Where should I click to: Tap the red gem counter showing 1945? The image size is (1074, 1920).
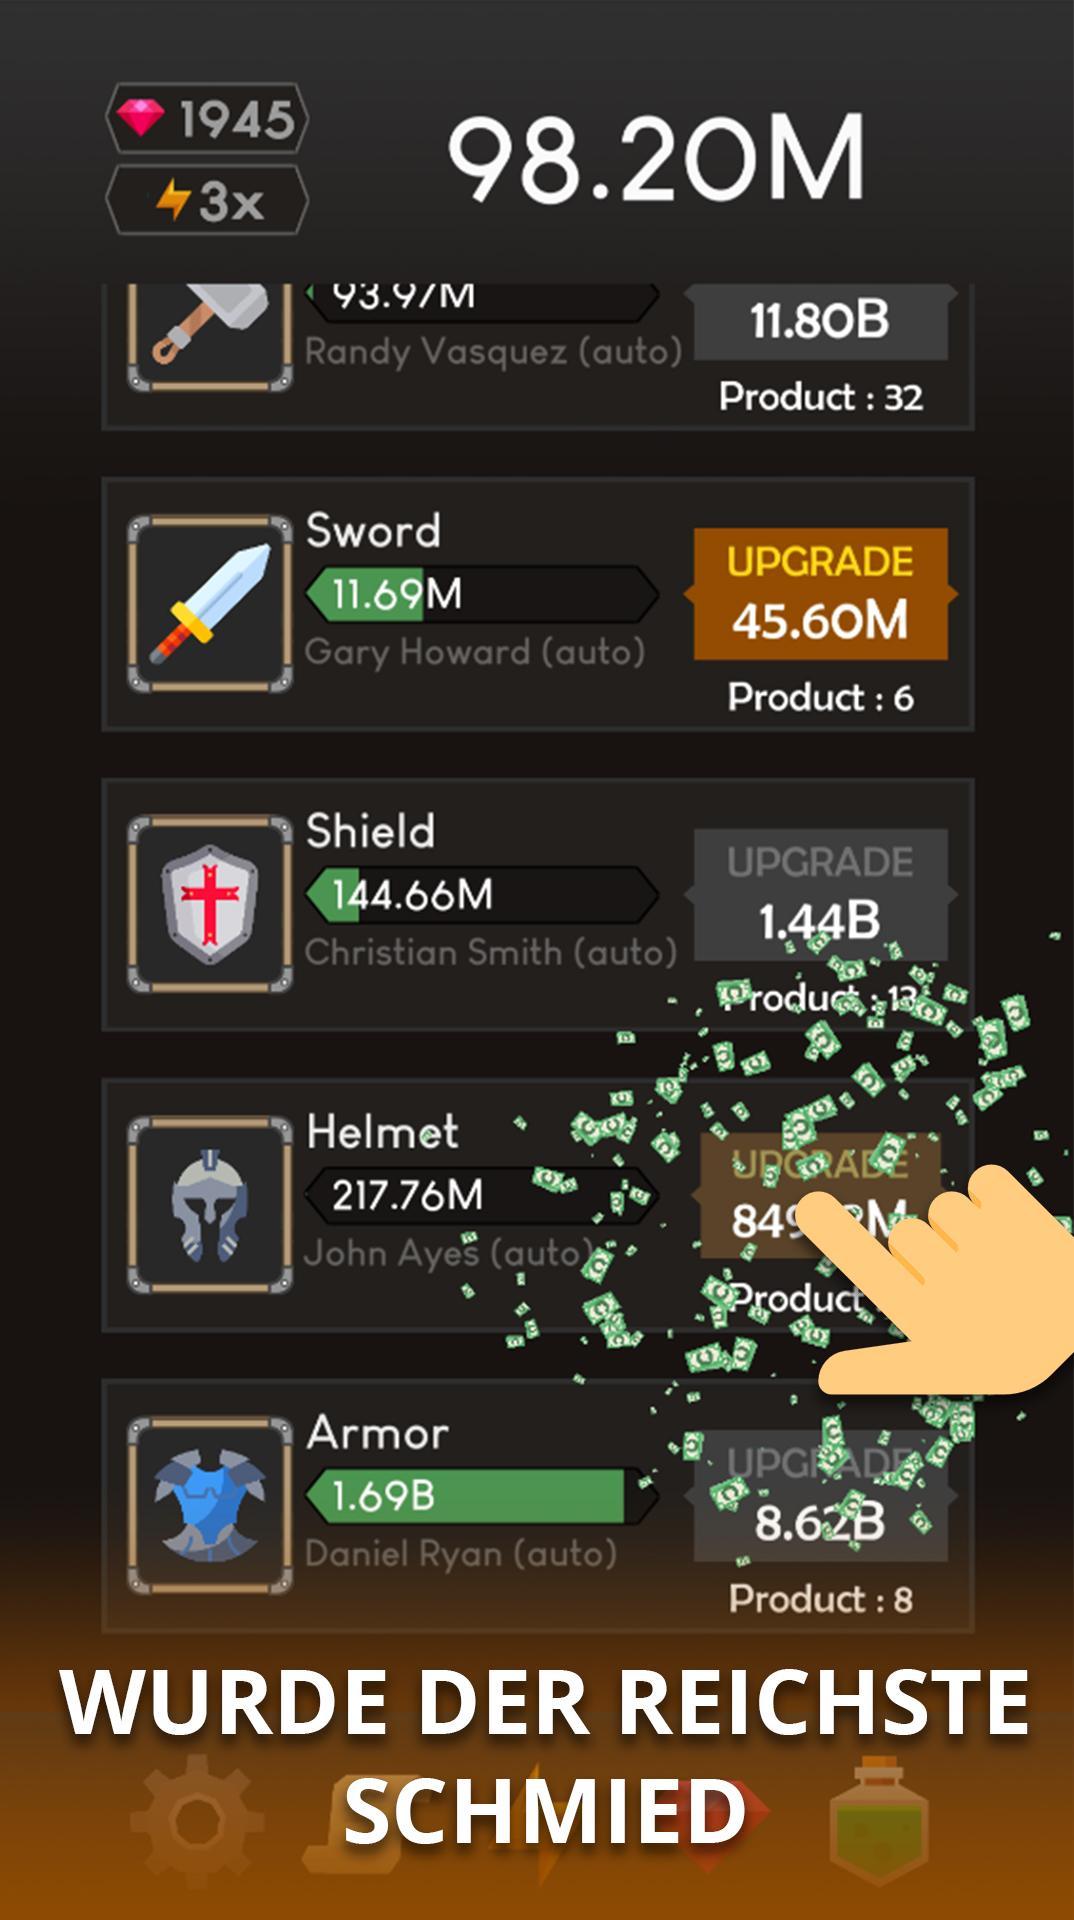(x=207, y=119)
